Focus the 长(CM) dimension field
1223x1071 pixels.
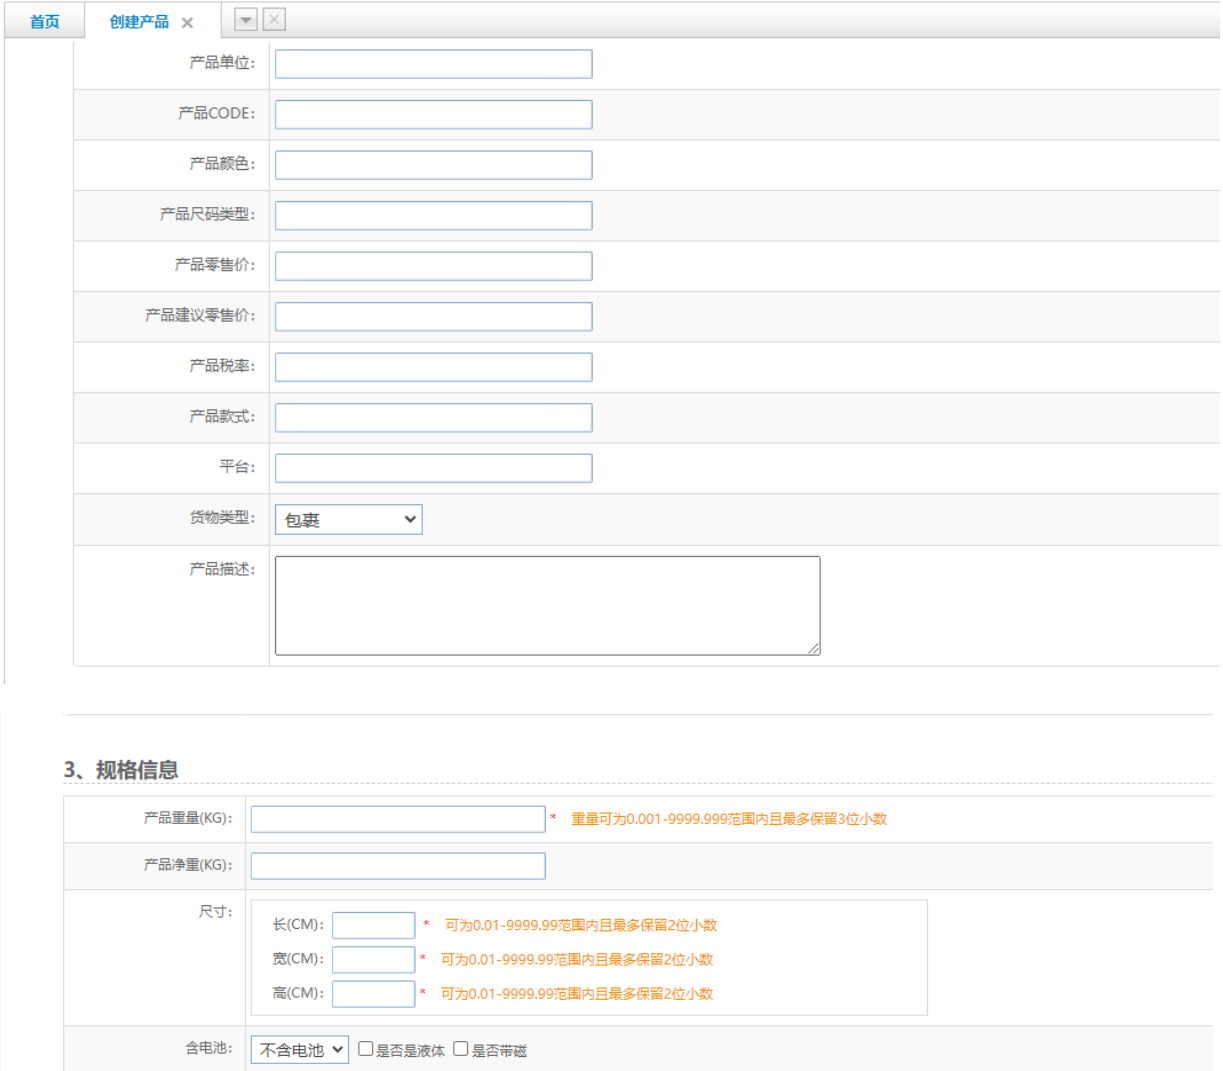click(373, 925)
